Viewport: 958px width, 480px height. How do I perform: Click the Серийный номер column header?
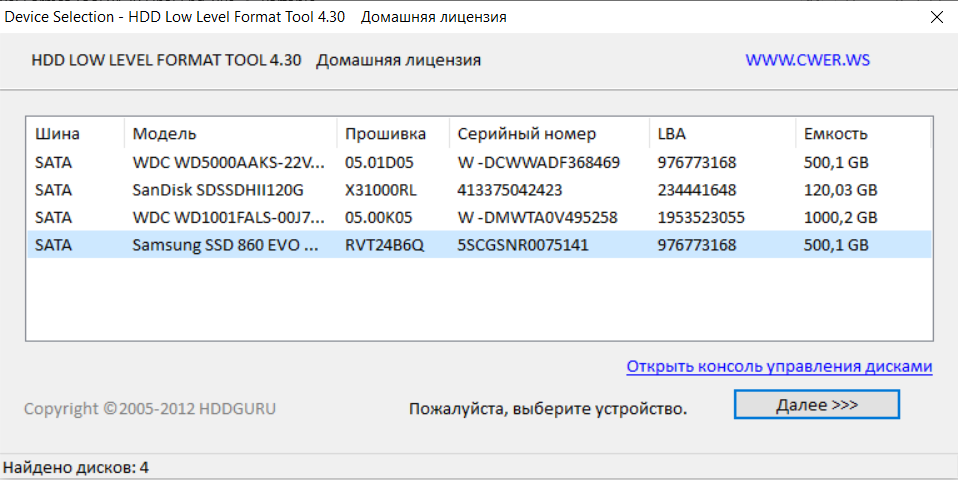click(549, 134)
